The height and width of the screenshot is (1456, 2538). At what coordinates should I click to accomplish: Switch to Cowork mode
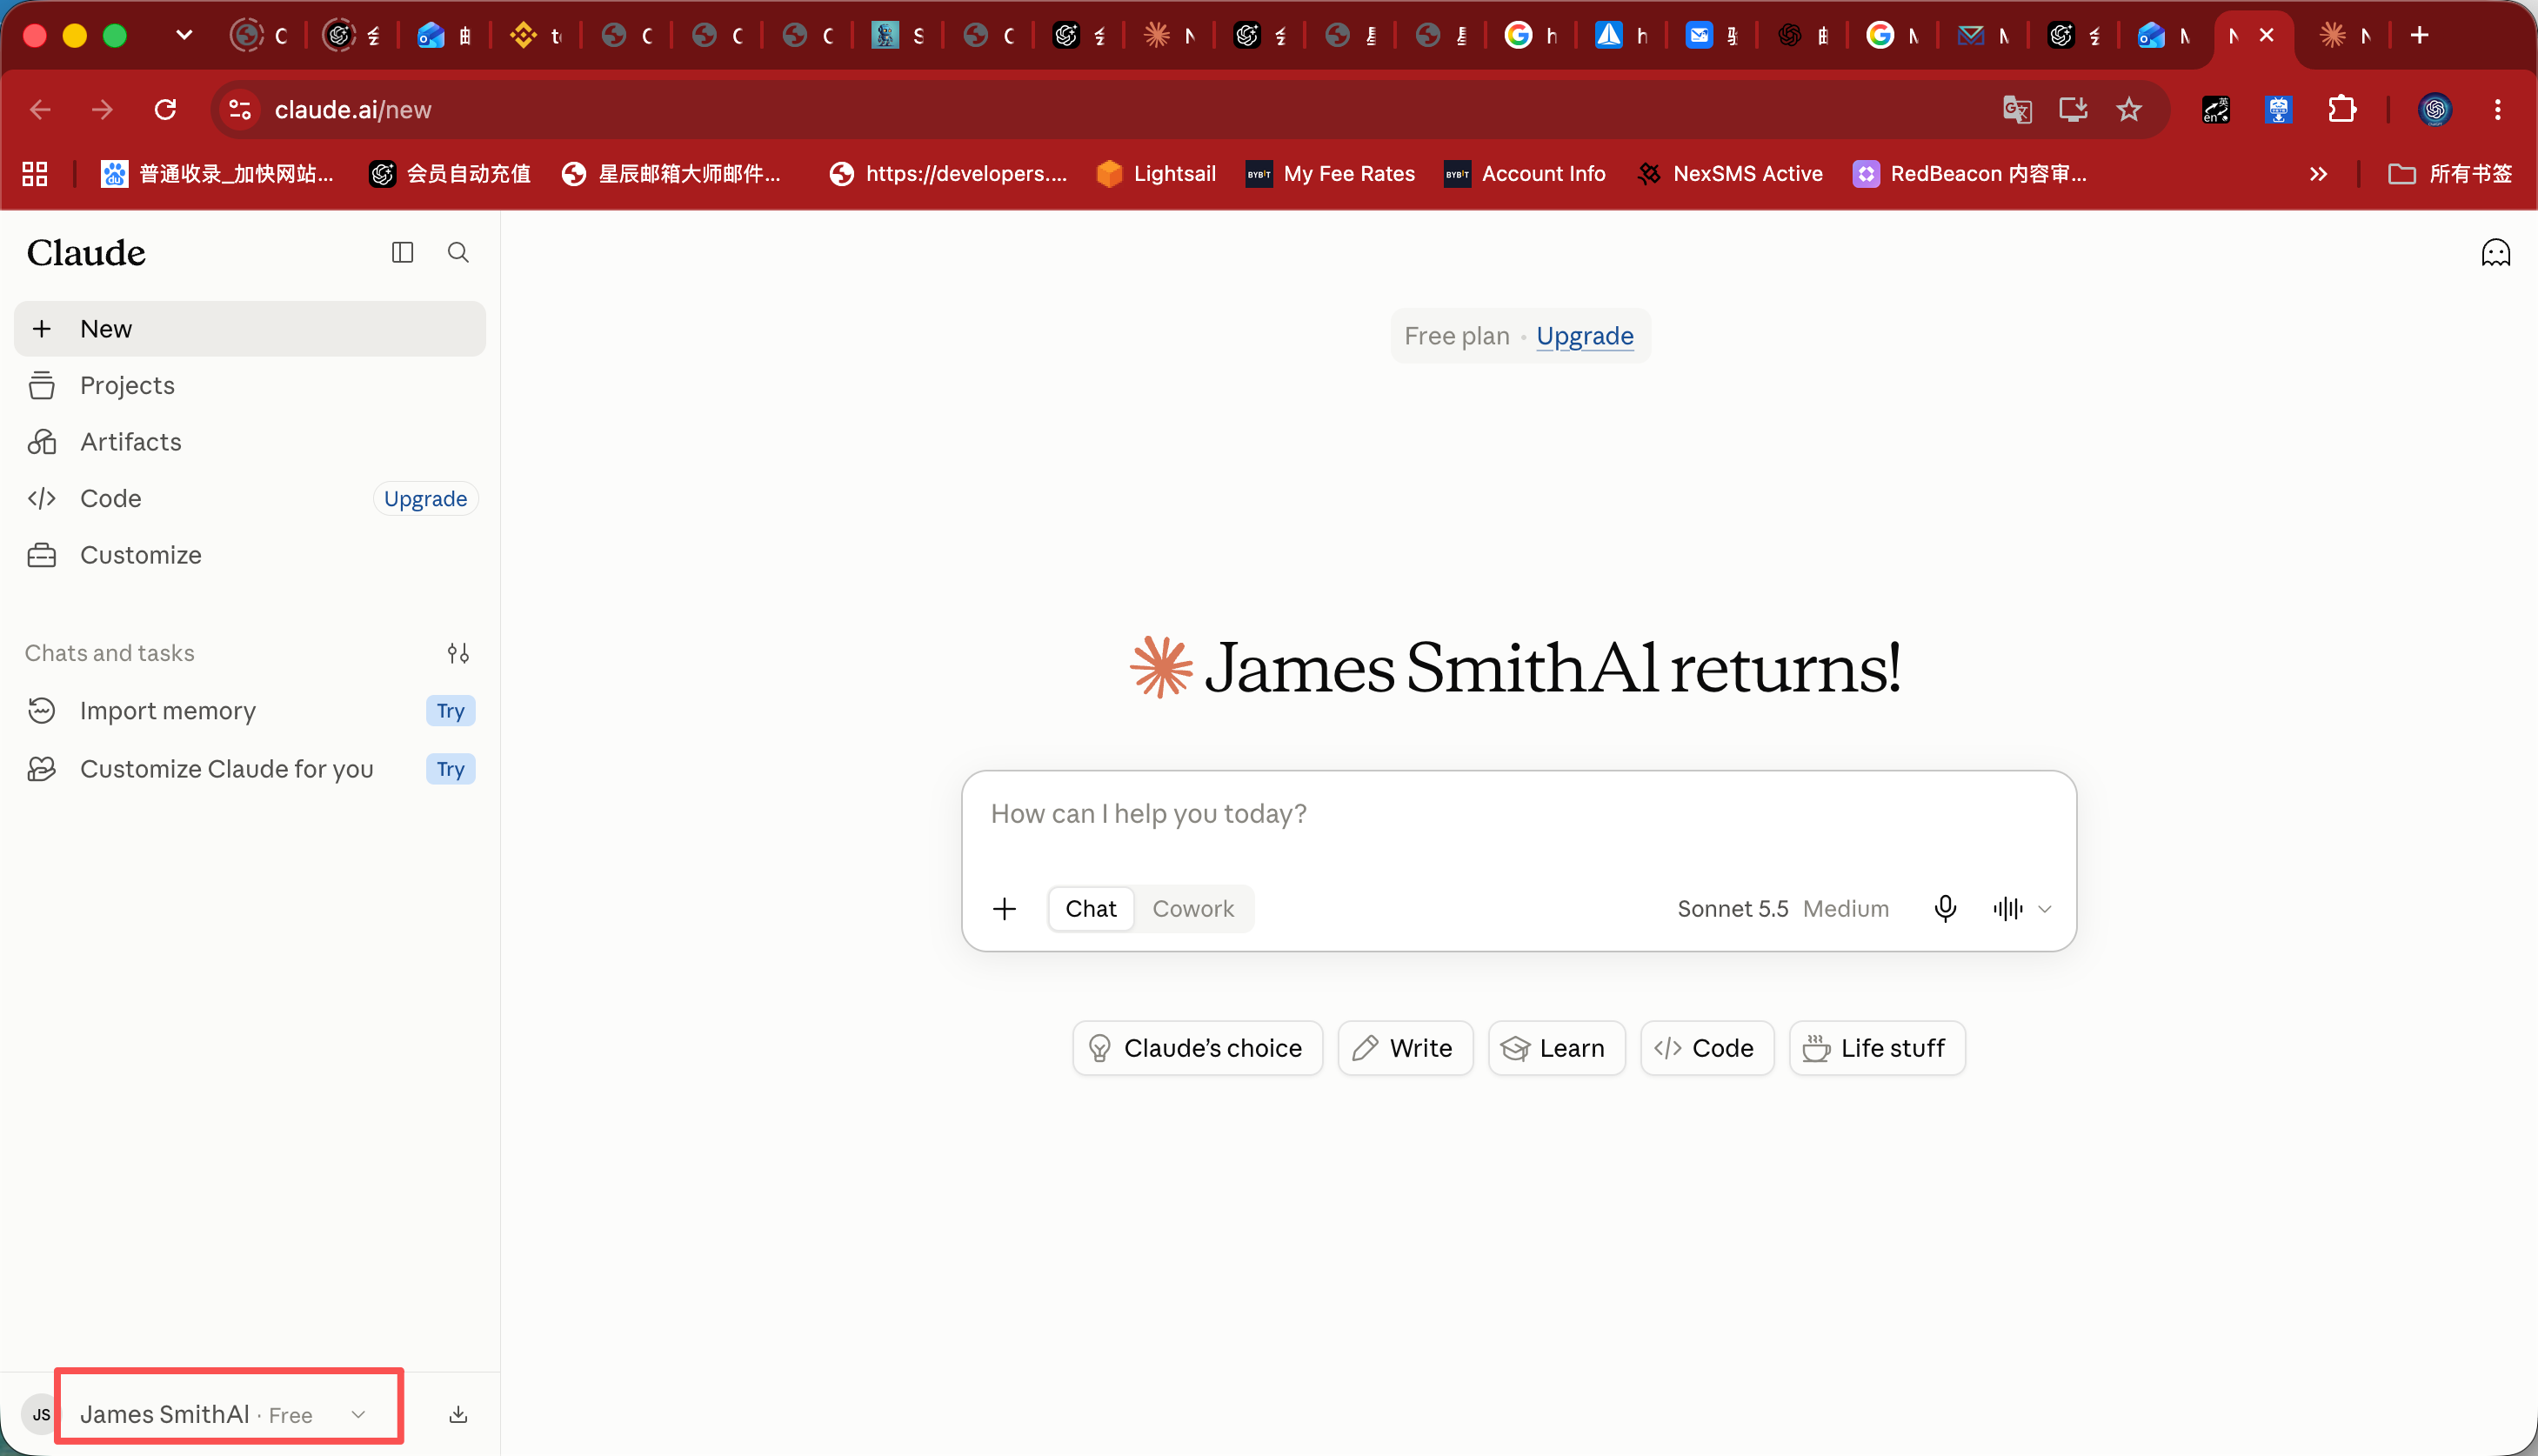[x=1193, y=908]
